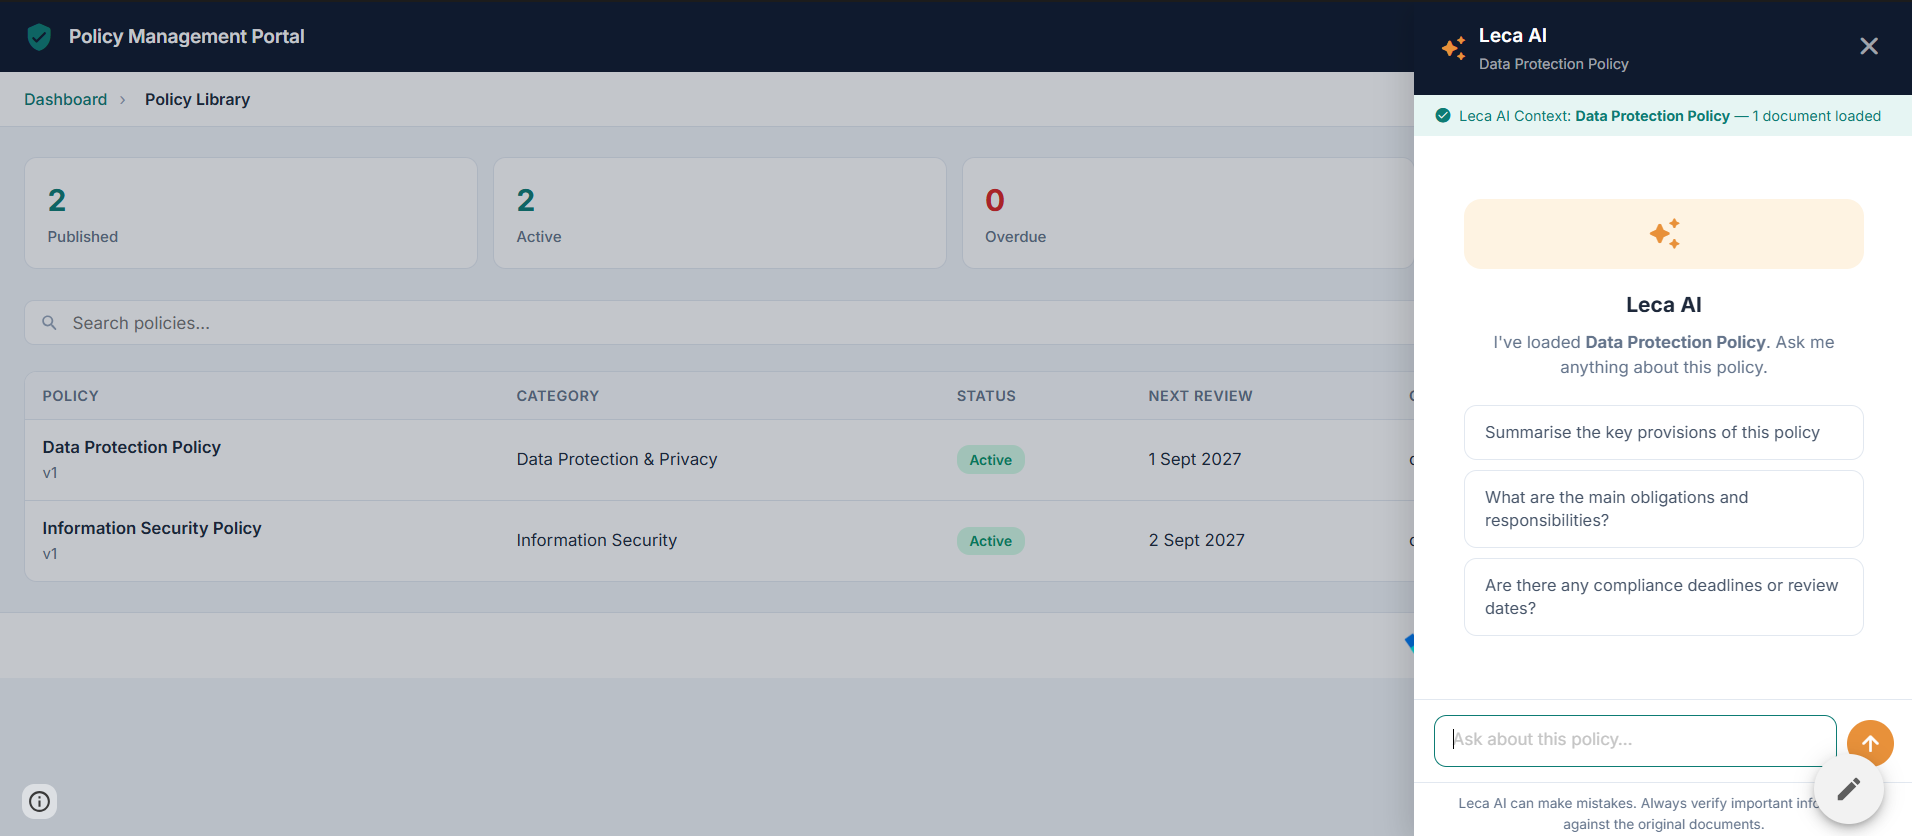This screenshot has width=1912, height=836.
Task: Focus the Search policies field
Action: [x=719, y=323]
